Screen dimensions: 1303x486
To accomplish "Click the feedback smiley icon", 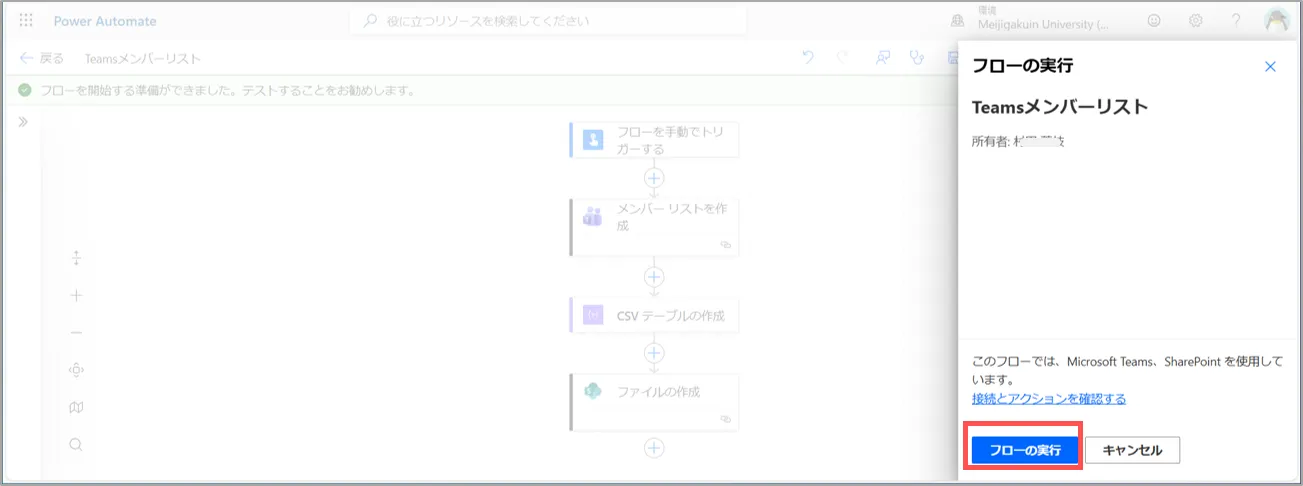I will tap(1154, 21).
